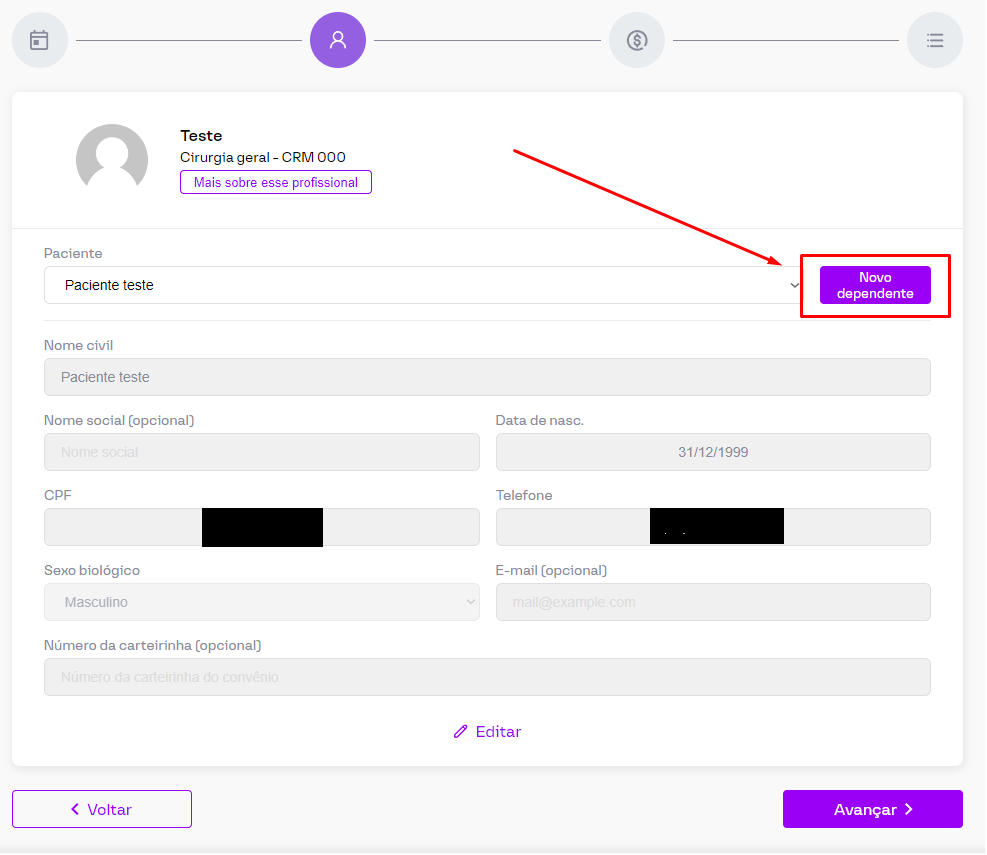The height and width of the screenshot is (855, 987).
Task: Click the E-mail input field
Action: point(712,602)
